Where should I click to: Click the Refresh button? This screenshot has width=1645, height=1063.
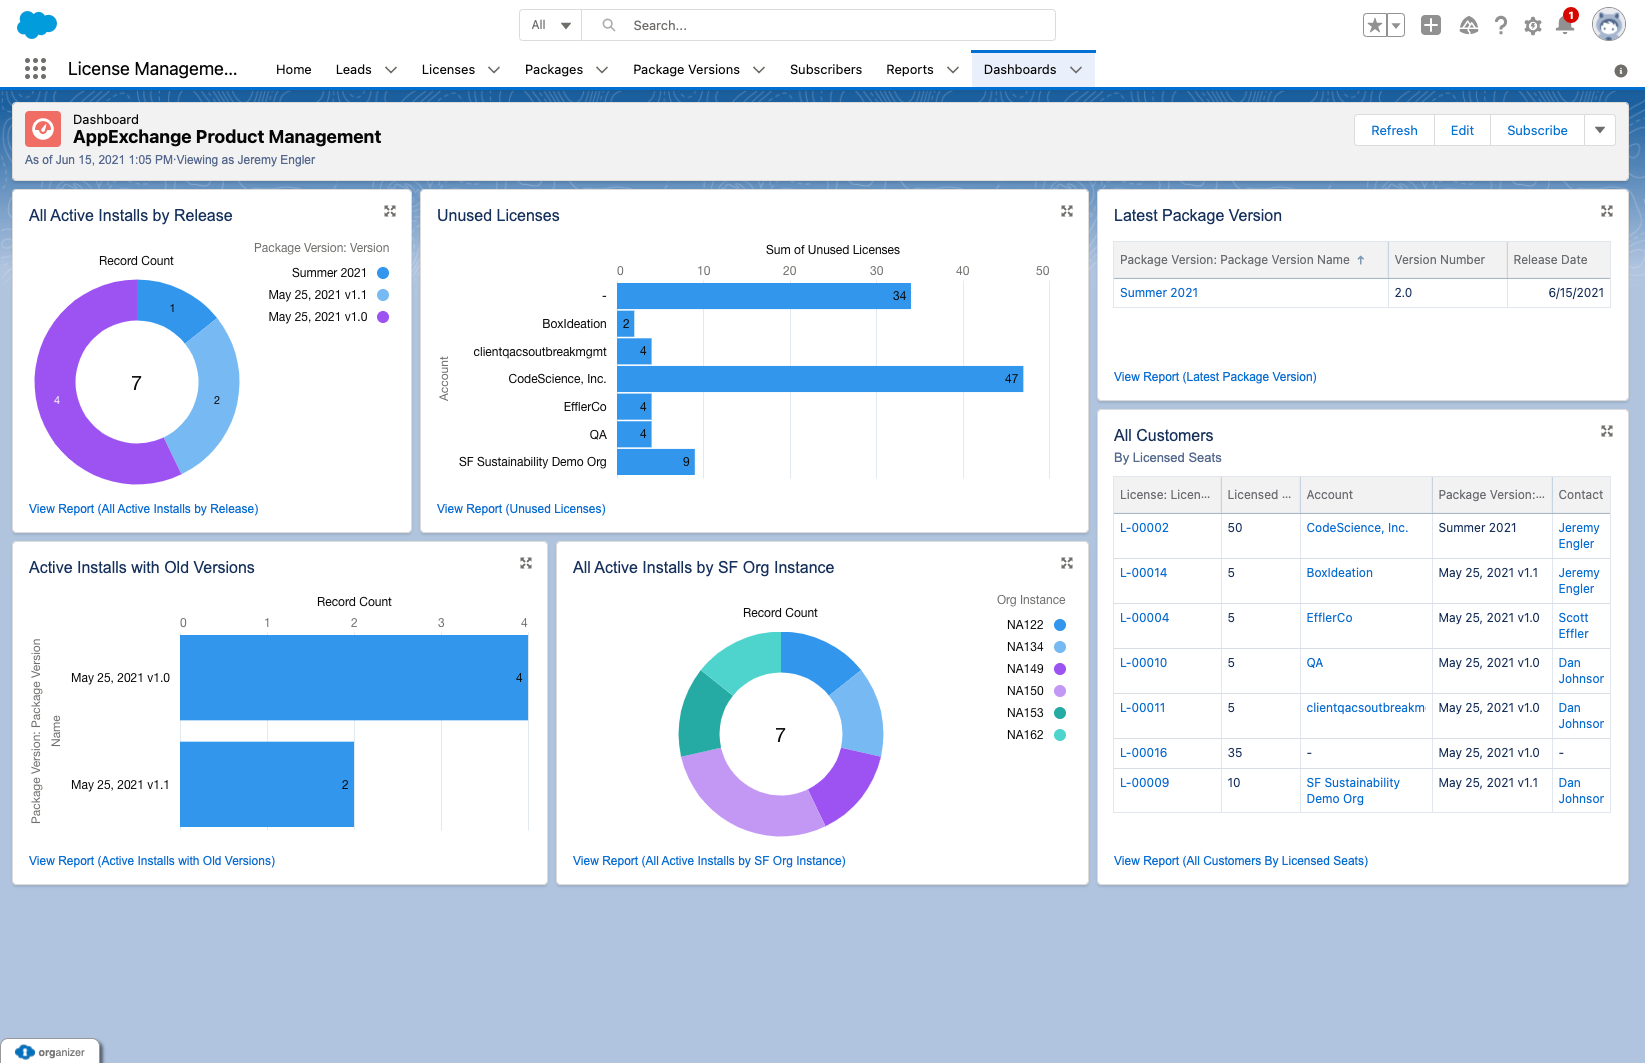(x=1394, y=130)
